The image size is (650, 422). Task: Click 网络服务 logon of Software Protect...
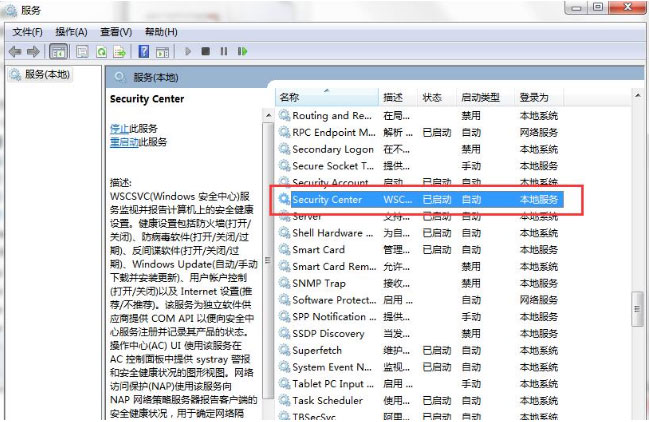539,300
